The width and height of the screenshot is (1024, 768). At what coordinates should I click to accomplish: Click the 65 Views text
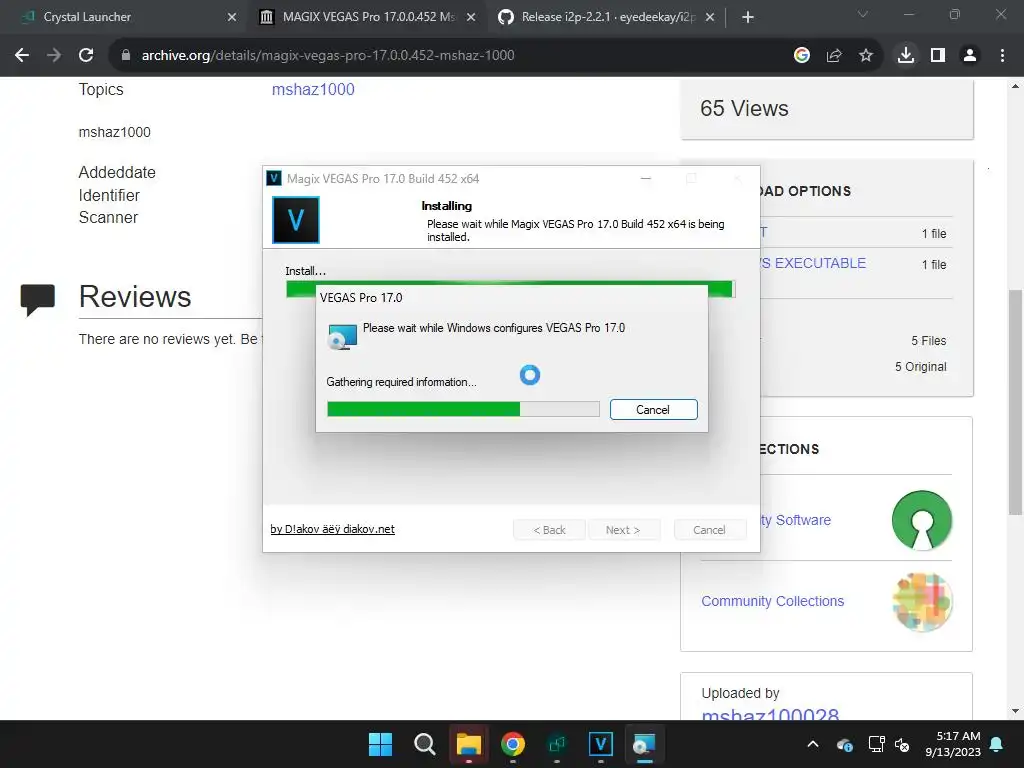[744, 108]
